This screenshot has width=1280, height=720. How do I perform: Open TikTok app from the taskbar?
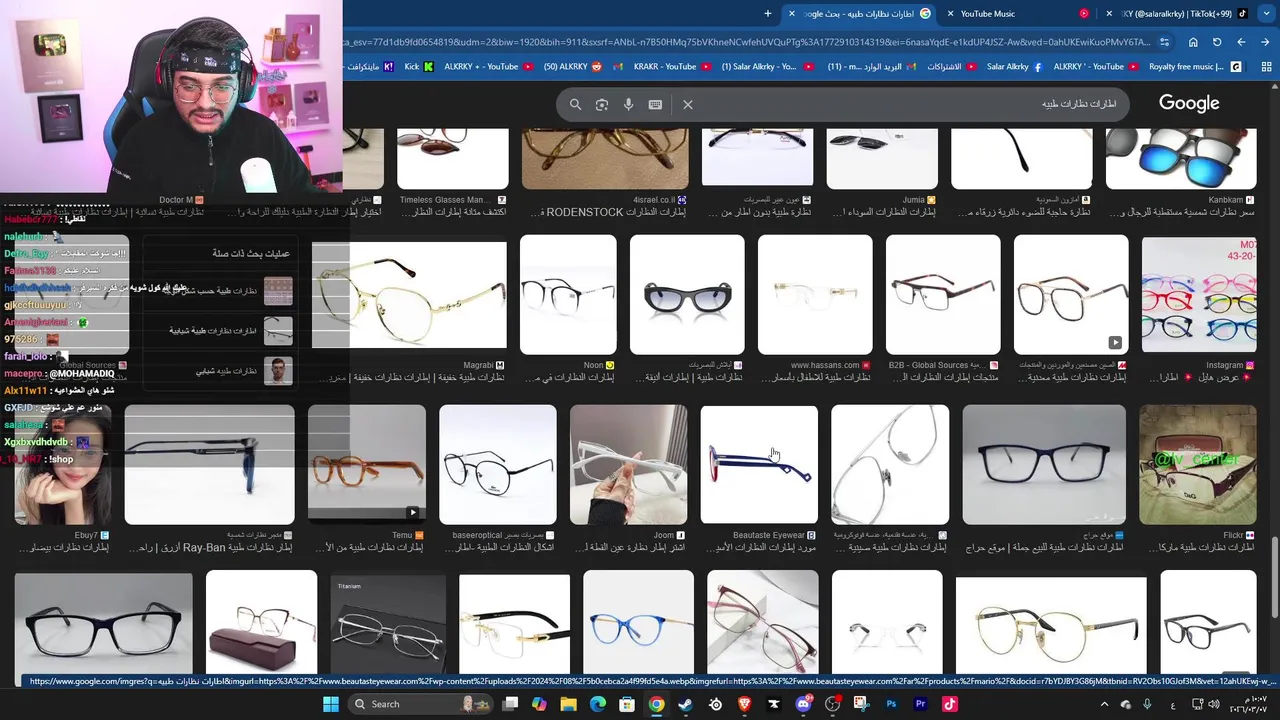[949, 704]
